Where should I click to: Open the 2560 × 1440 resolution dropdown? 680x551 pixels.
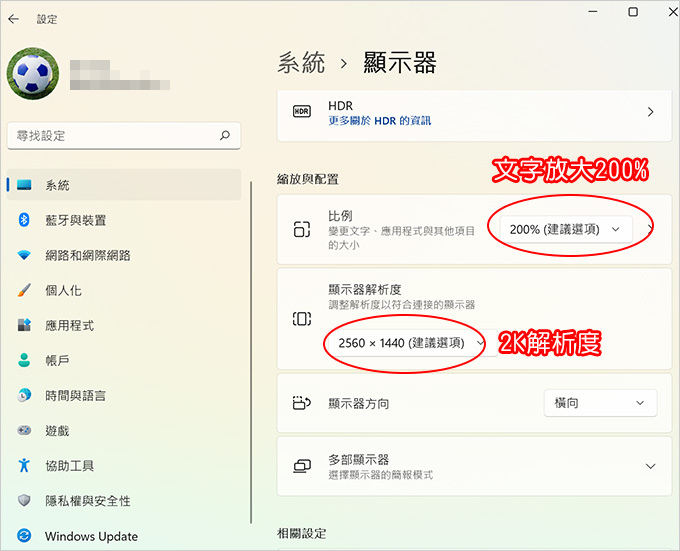412,343
